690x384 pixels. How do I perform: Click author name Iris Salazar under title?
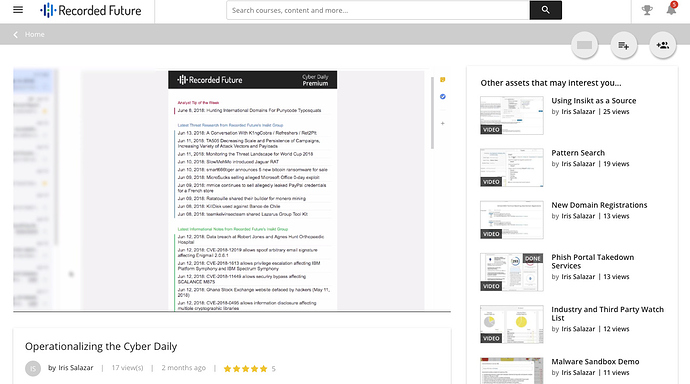(76, 368)
